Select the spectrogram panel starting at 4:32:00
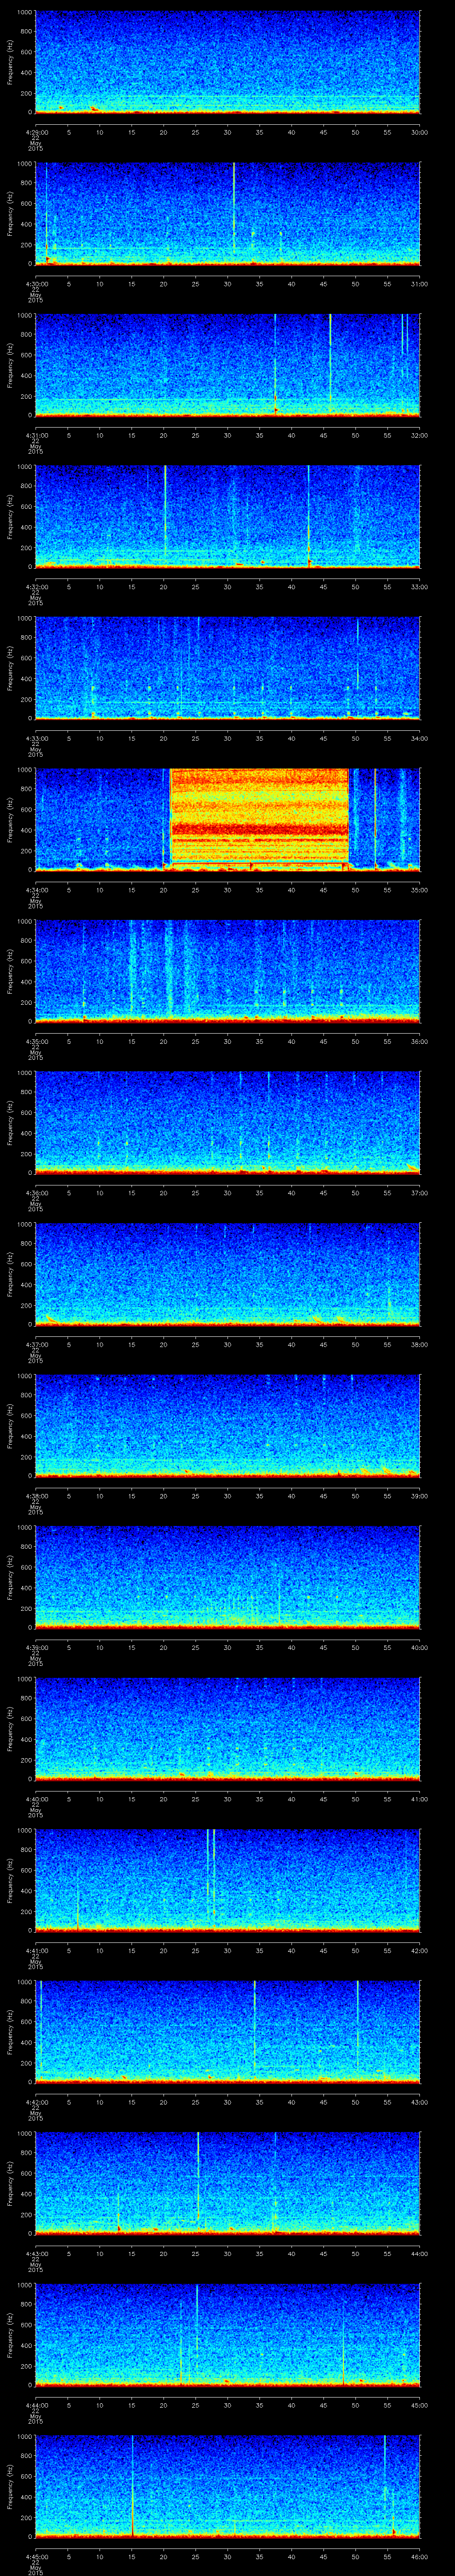 tap(228, 517)
